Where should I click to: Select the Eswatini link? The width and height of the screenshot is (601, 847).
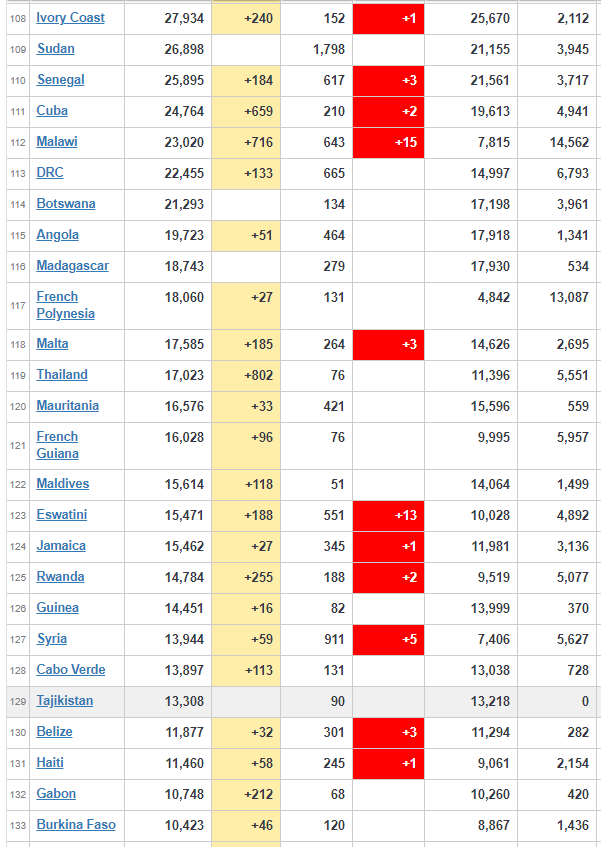pyautogui.click(x=61, y=515)
